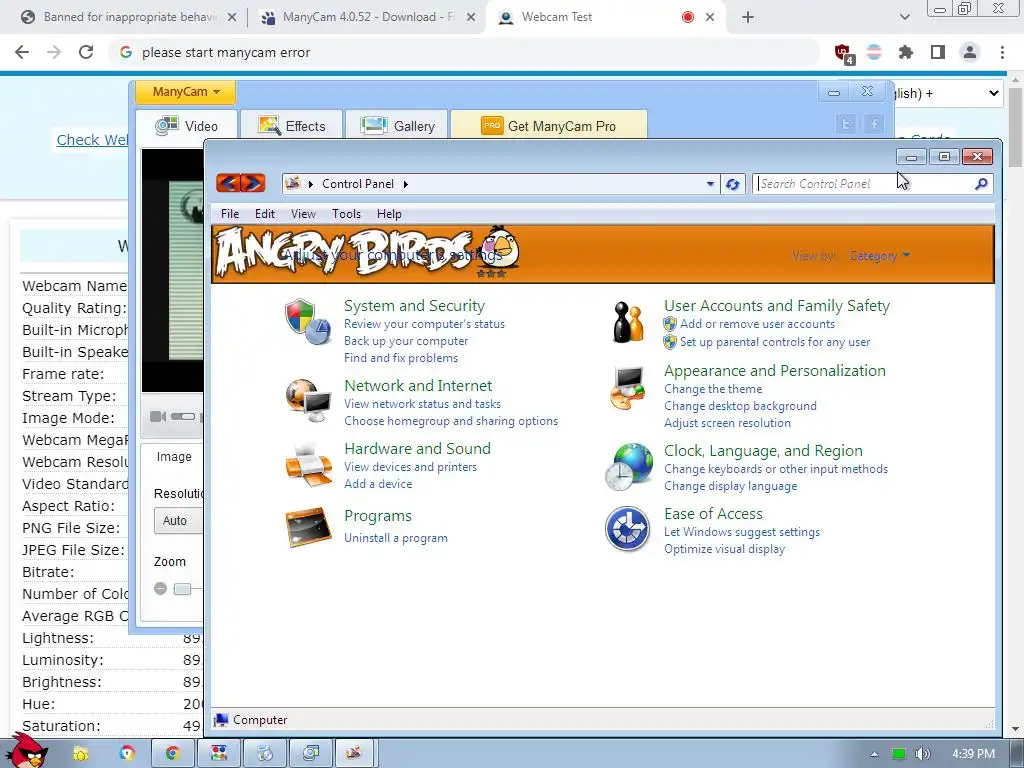The height and width of the screenshot is (768, 1024).
Task: Click the ManyCam zoom out minus button
Action: click(x=161, y=588)
